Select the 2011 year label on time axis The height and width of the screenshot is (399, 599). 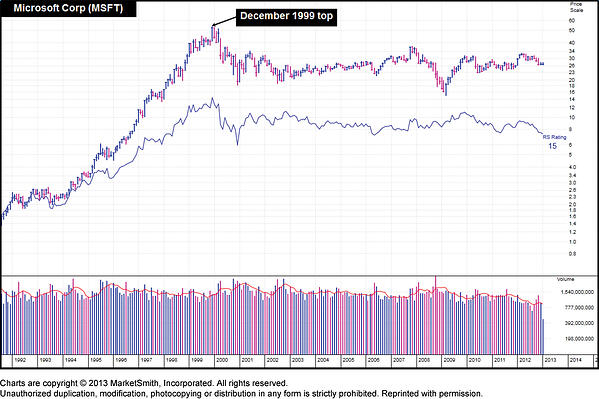point(500,360)
